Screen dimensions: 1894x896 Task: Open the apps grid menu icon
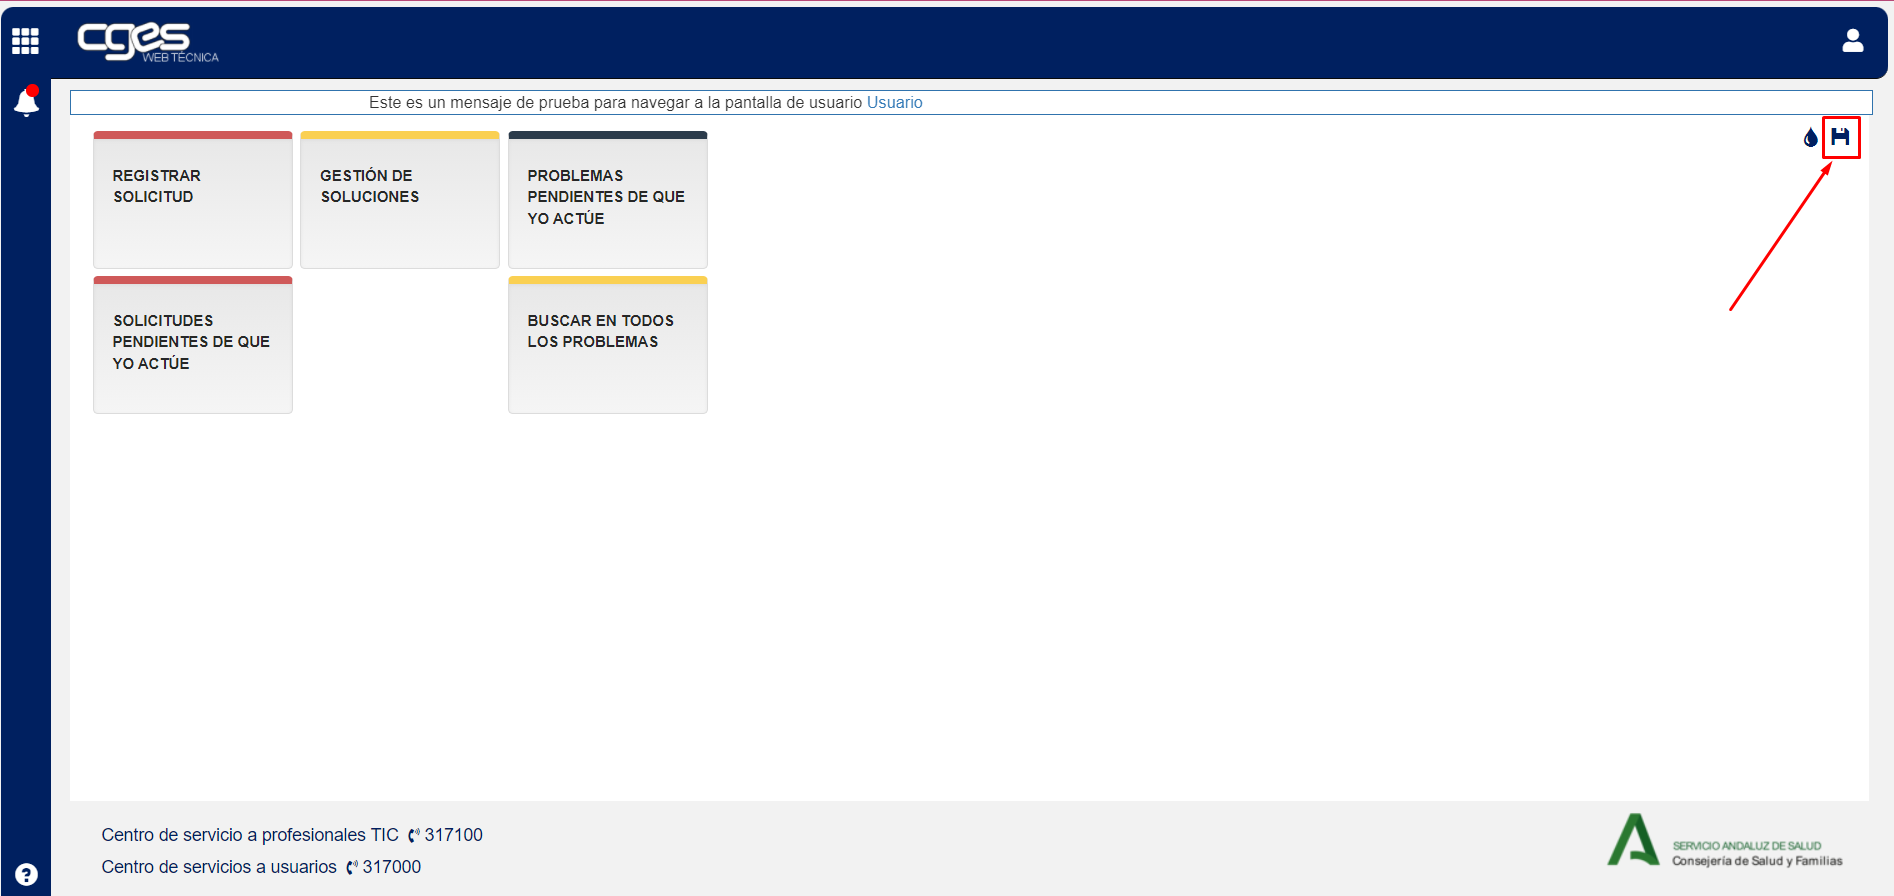coord(25,41)
